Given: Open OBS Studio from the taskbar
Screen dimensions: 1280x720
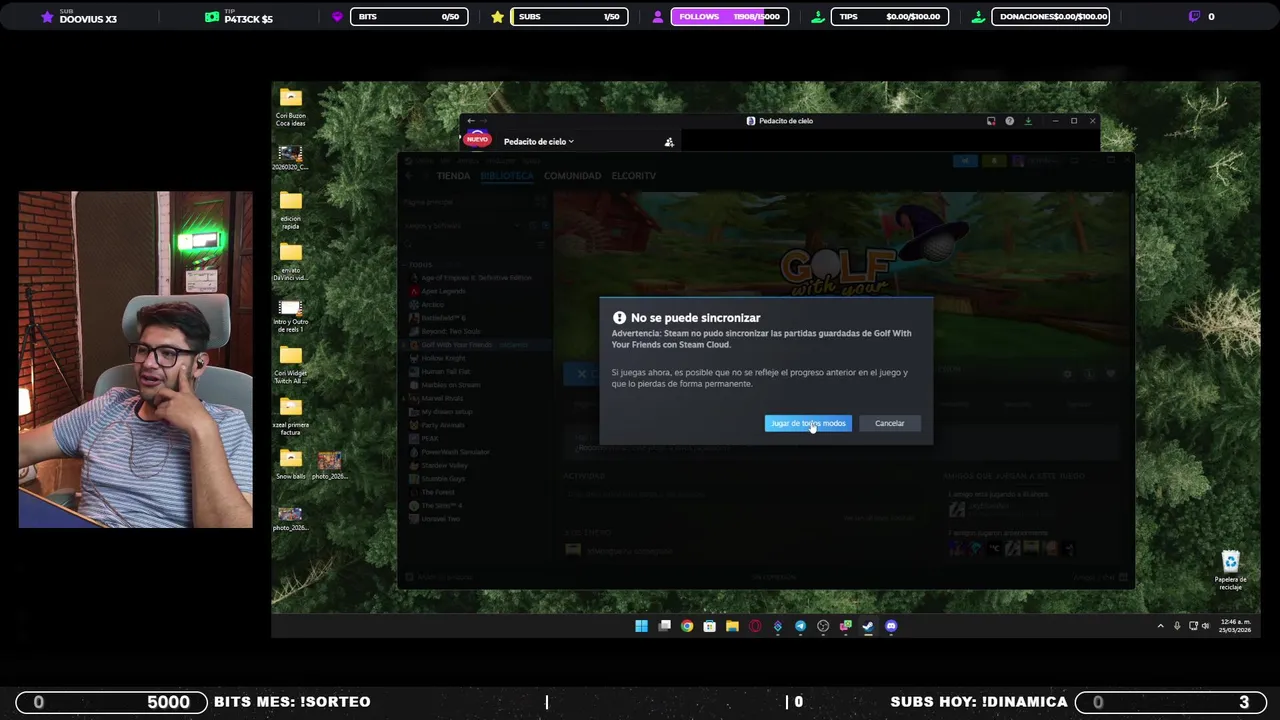Looking at the screenshot, I should [823, 626].
